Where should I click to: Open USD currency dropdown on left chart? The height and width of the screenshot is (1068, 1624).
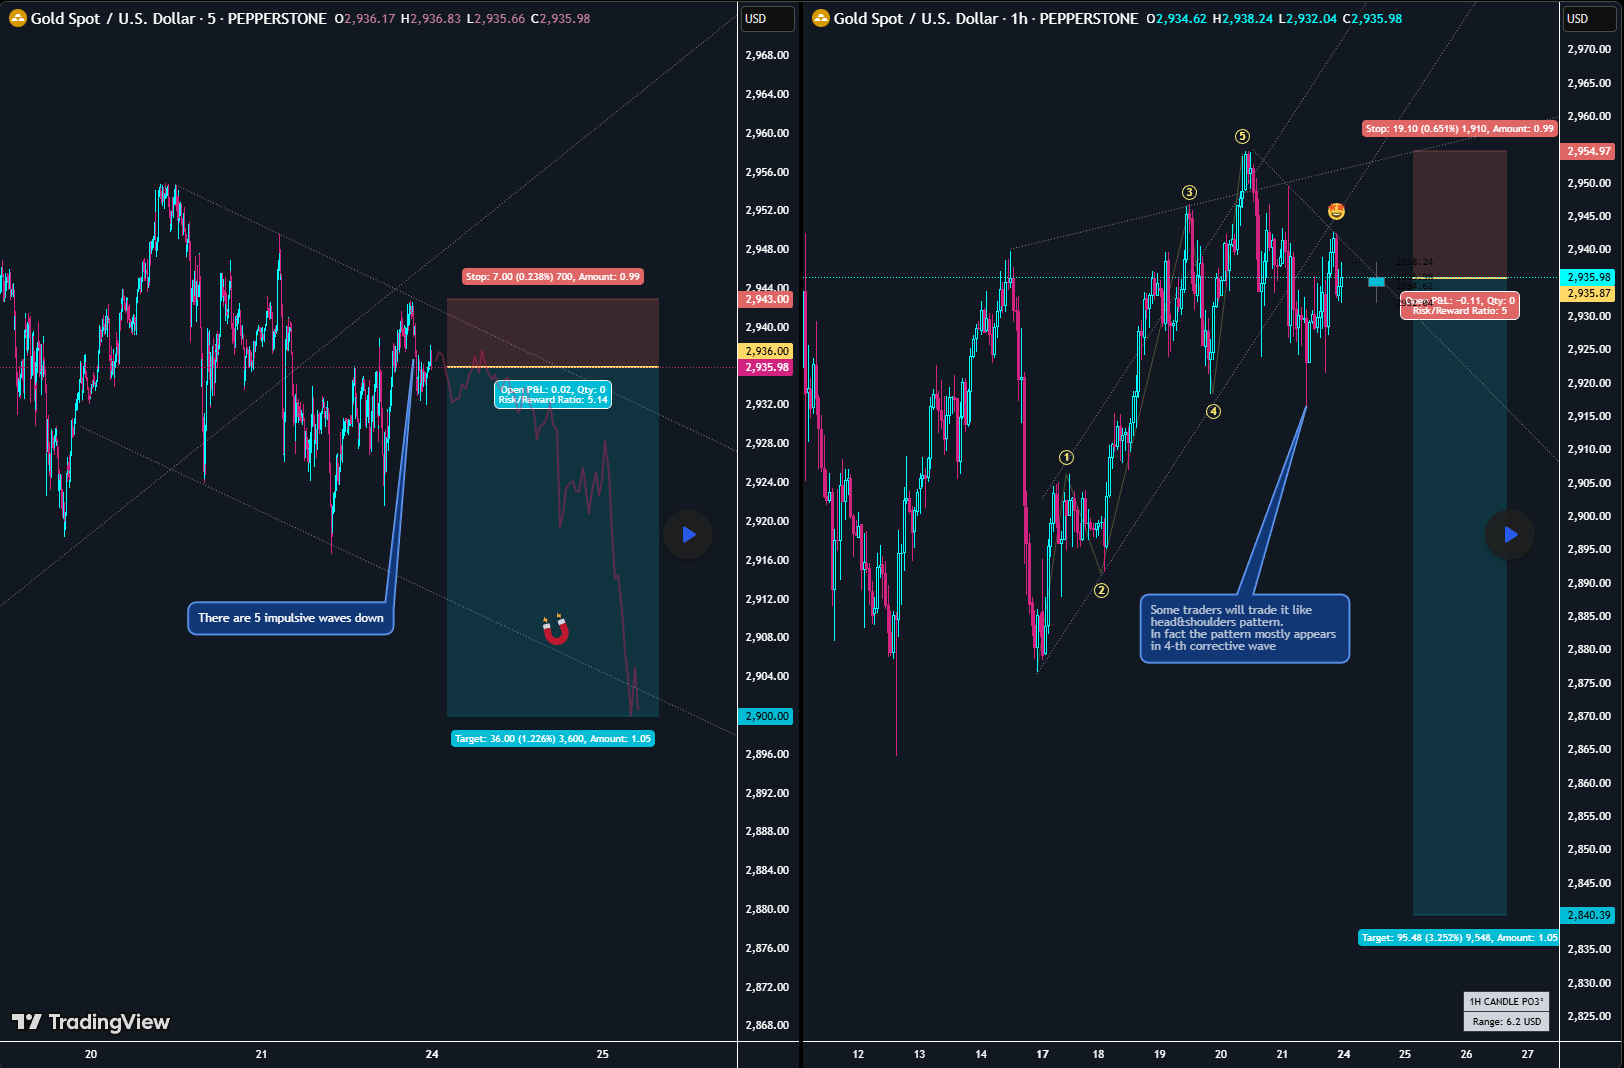point(767,18)
